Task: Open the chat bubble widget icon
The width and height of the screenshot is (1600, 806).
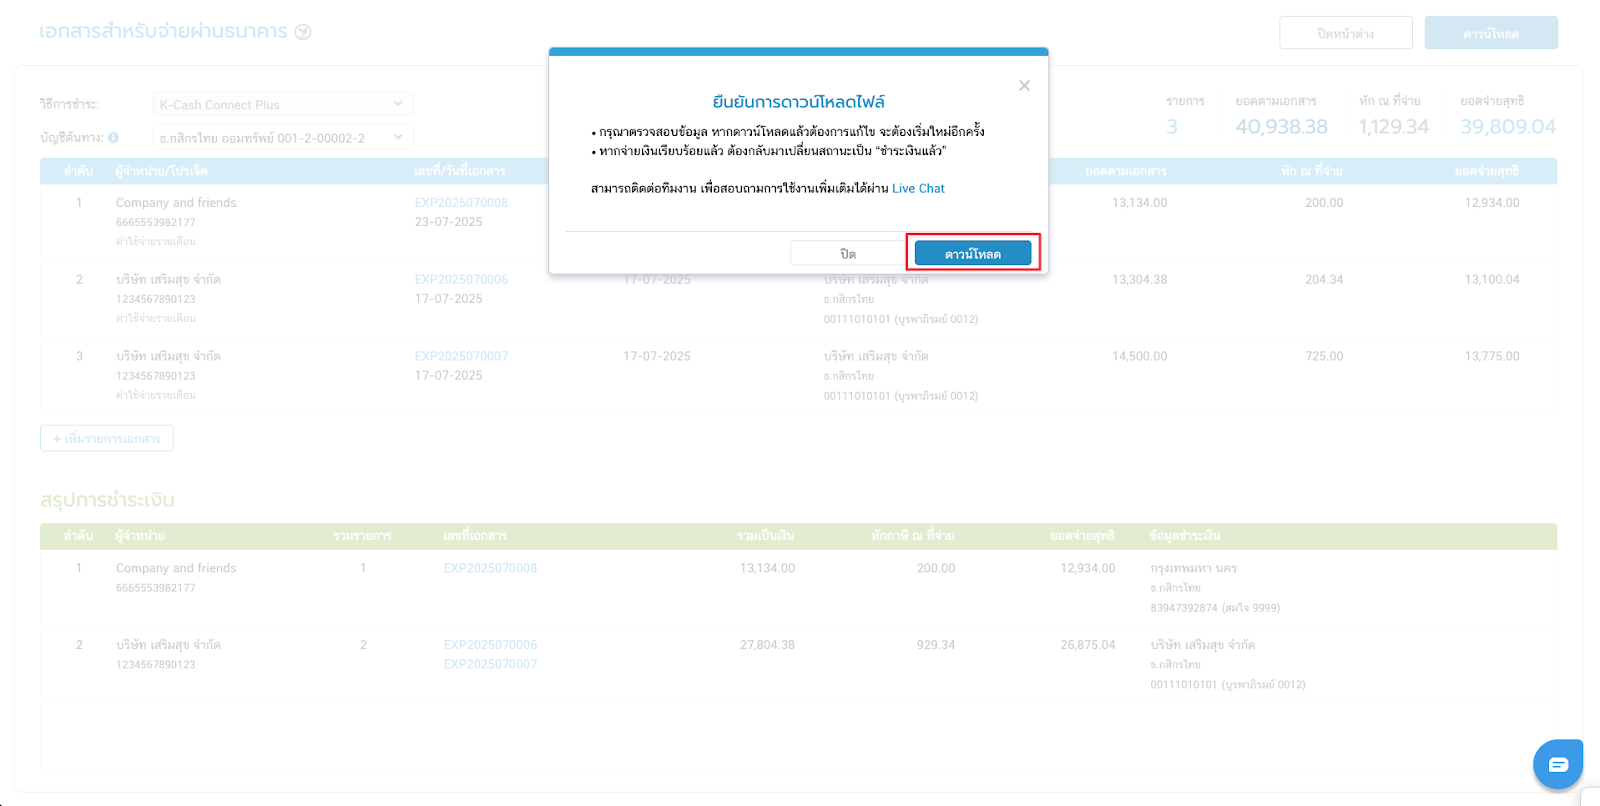Action: click(1557, 765)
